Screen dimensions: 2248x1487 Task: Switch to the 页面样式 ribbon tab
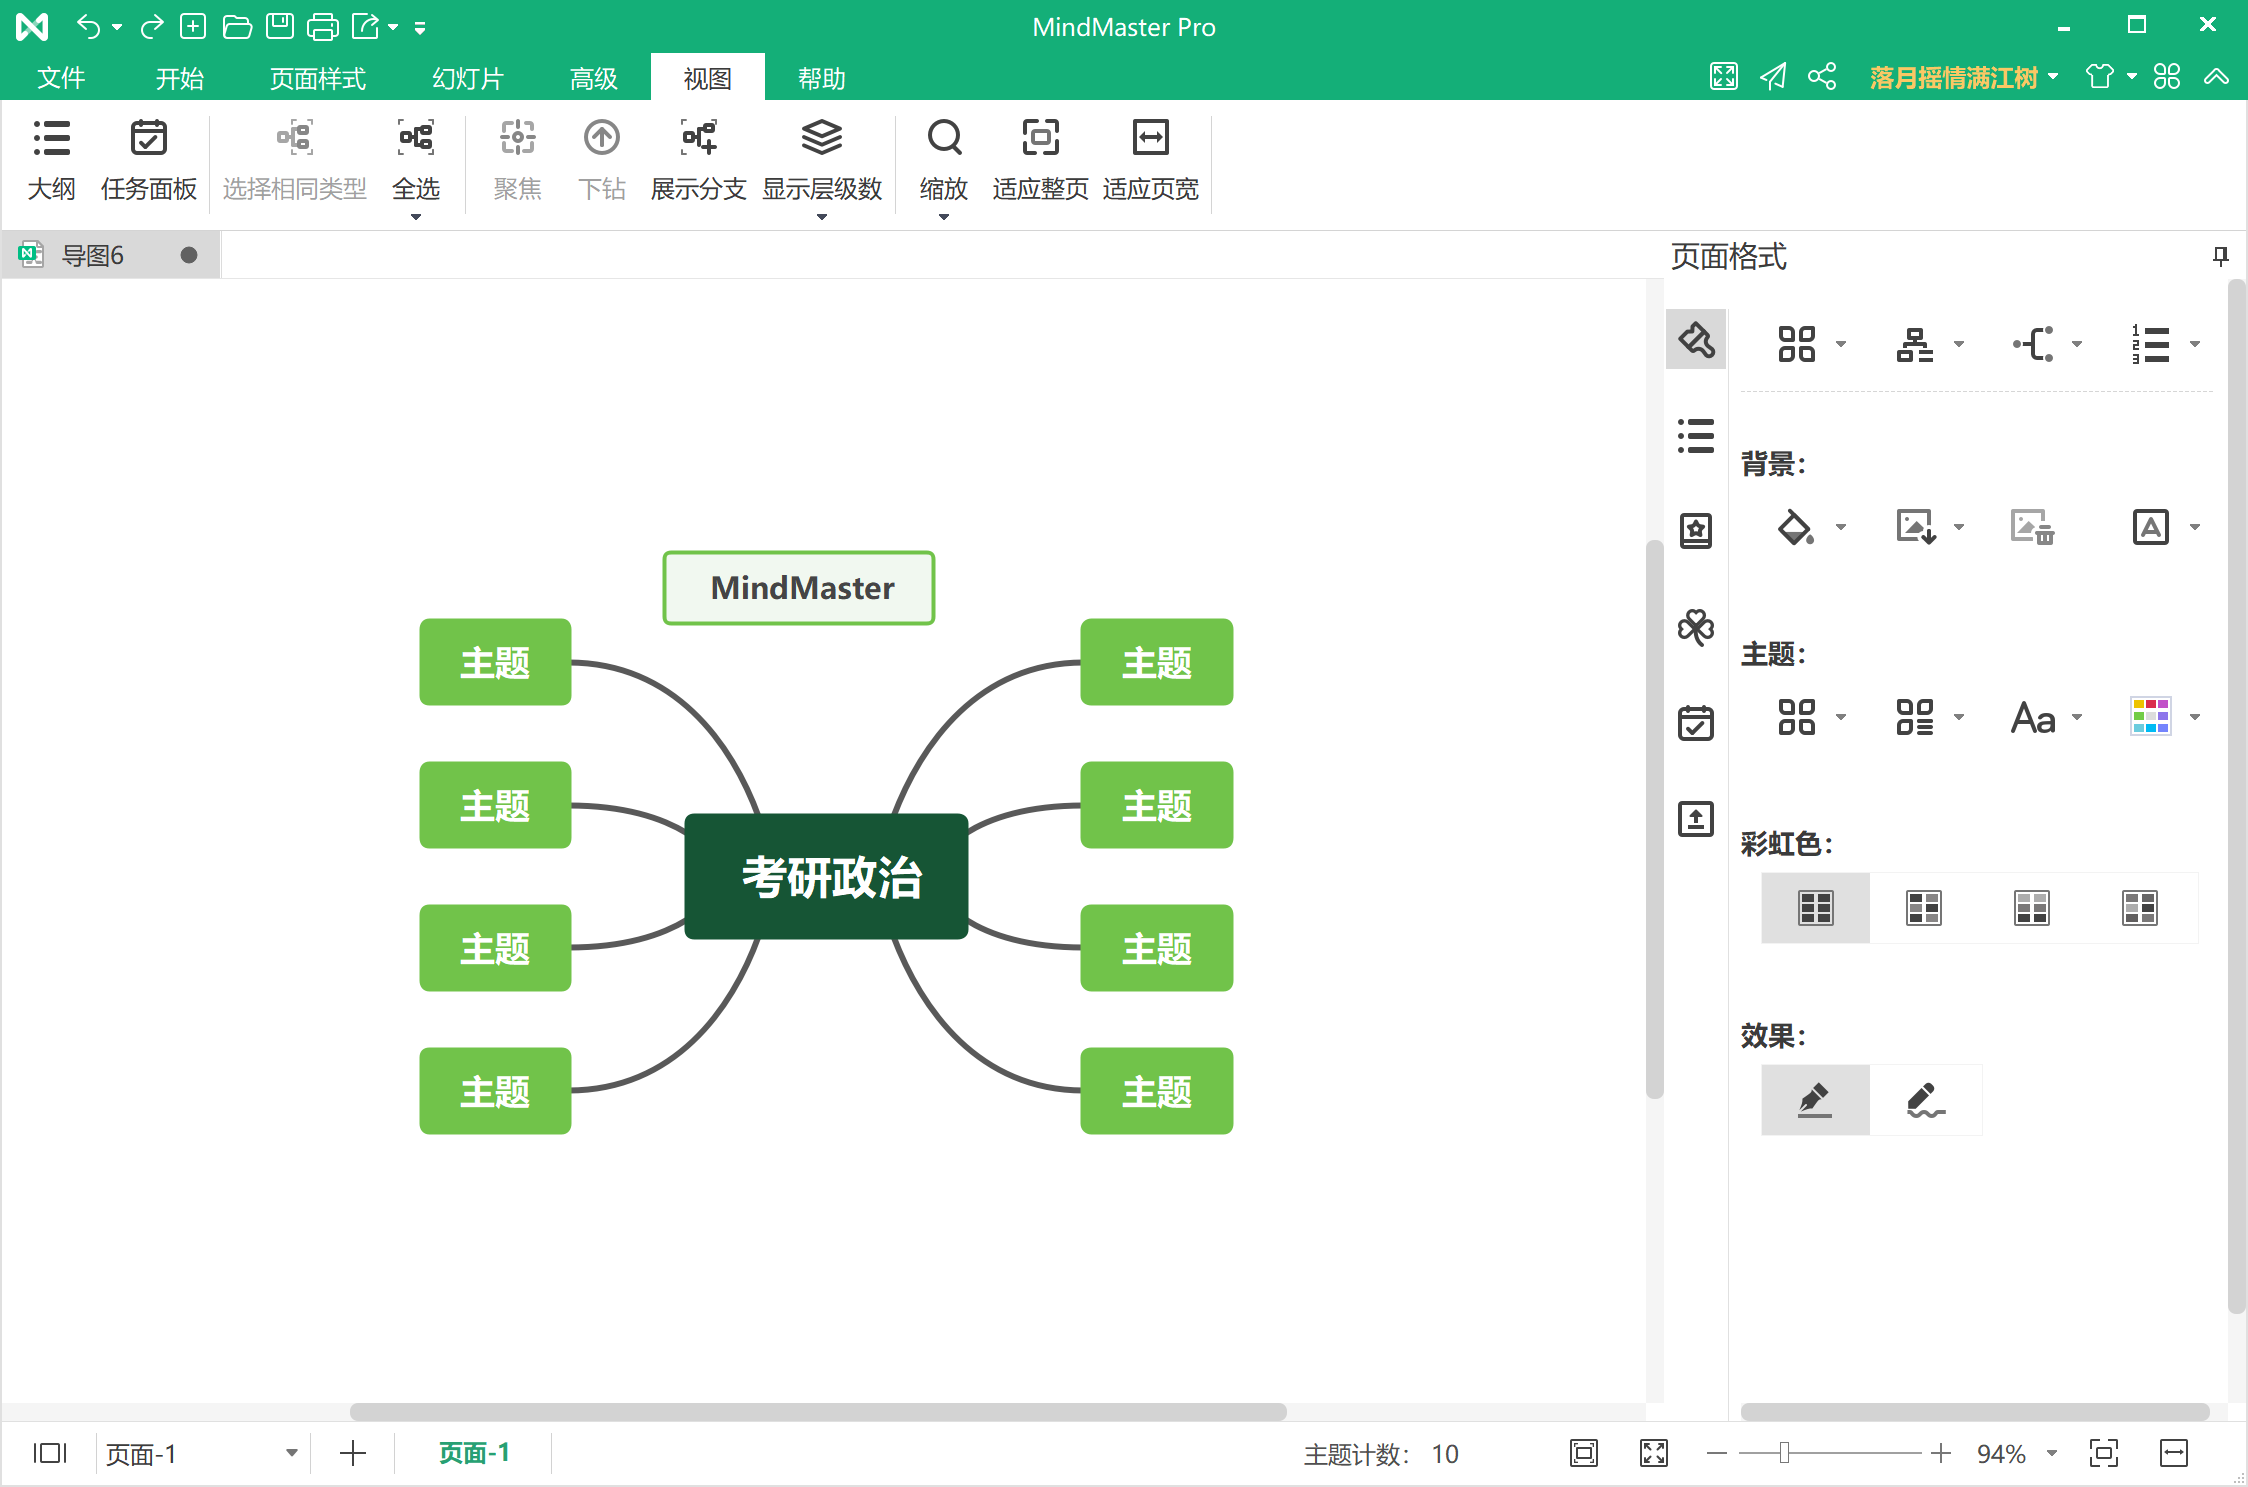318,78
